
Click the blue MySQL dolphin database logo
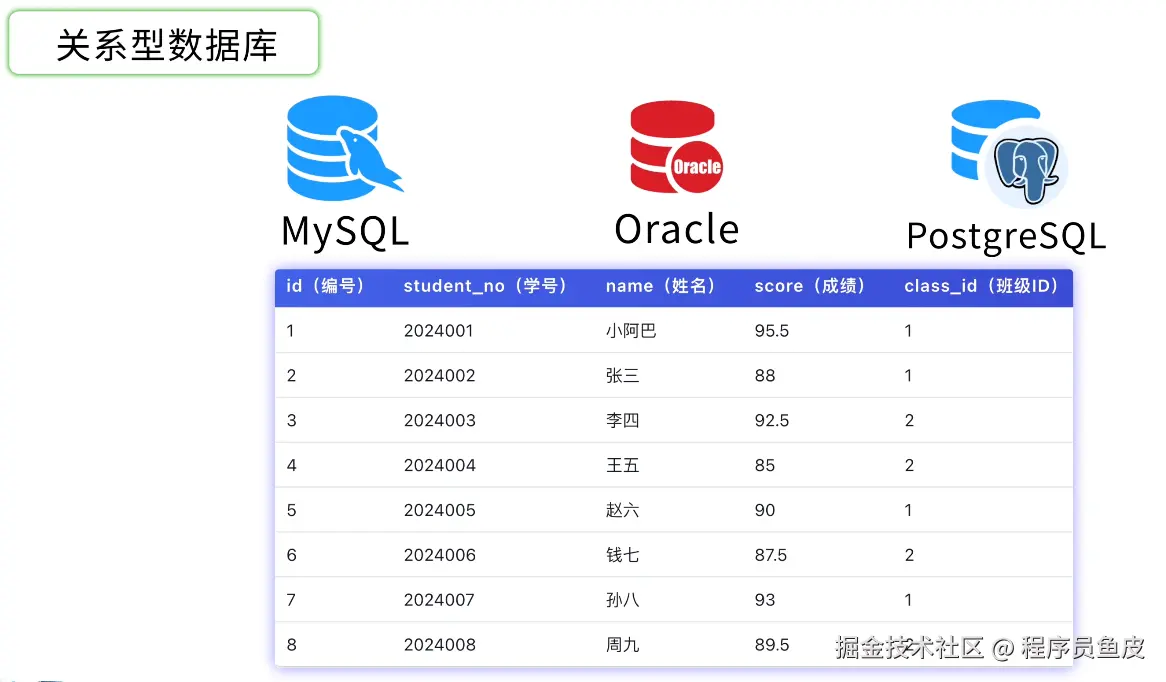[x=345, y=148]
